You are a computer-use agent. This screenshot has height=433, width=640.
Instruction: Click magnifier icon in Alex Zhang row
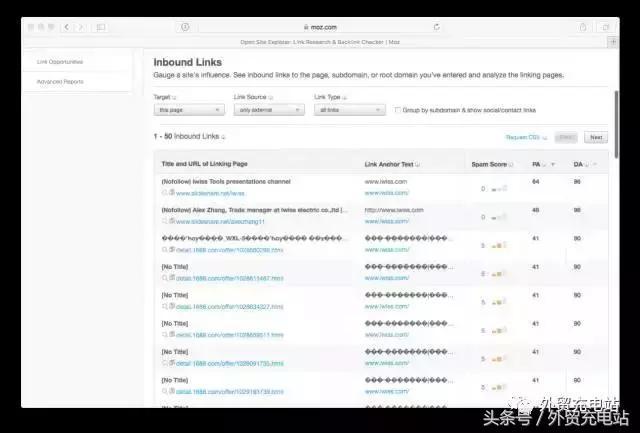pyautogui.click(x=165, y=221)
